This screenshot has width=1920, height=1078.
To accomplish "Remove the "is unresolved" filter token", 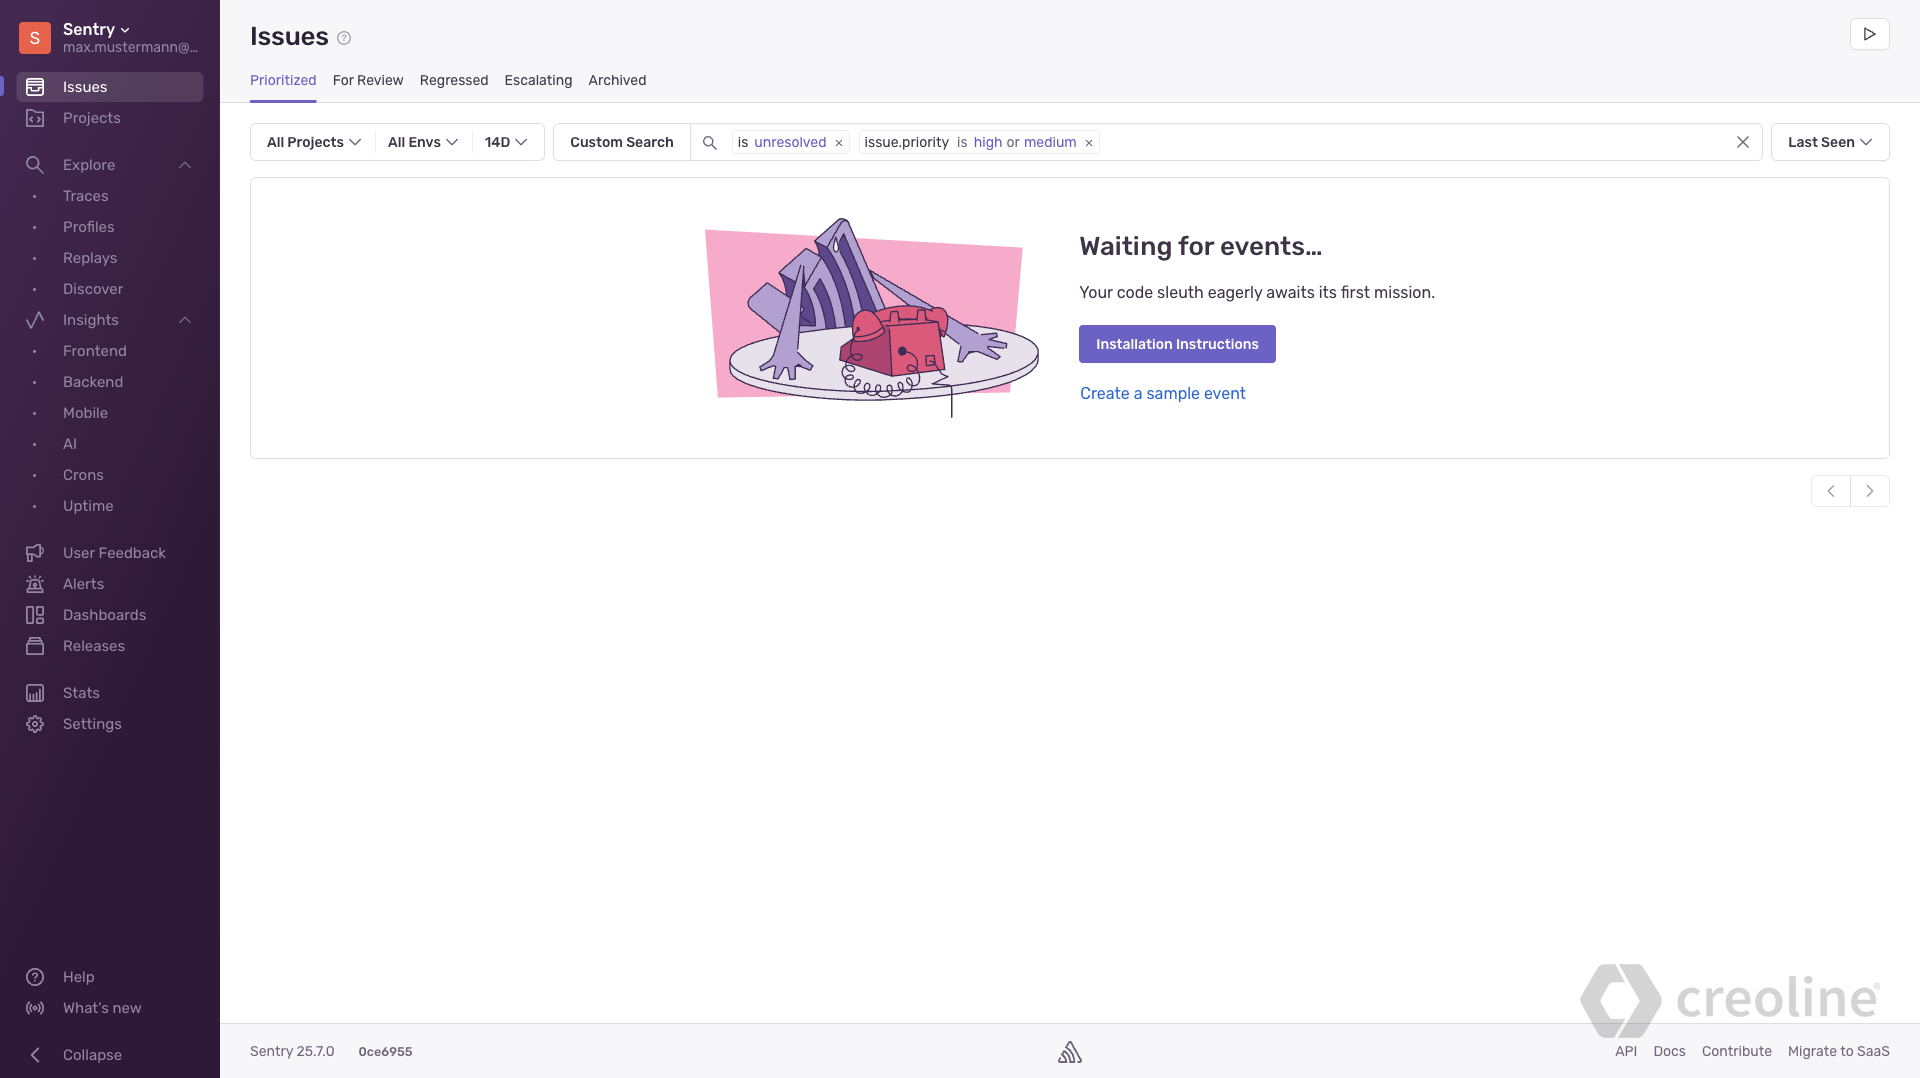I will coord(839,143).
